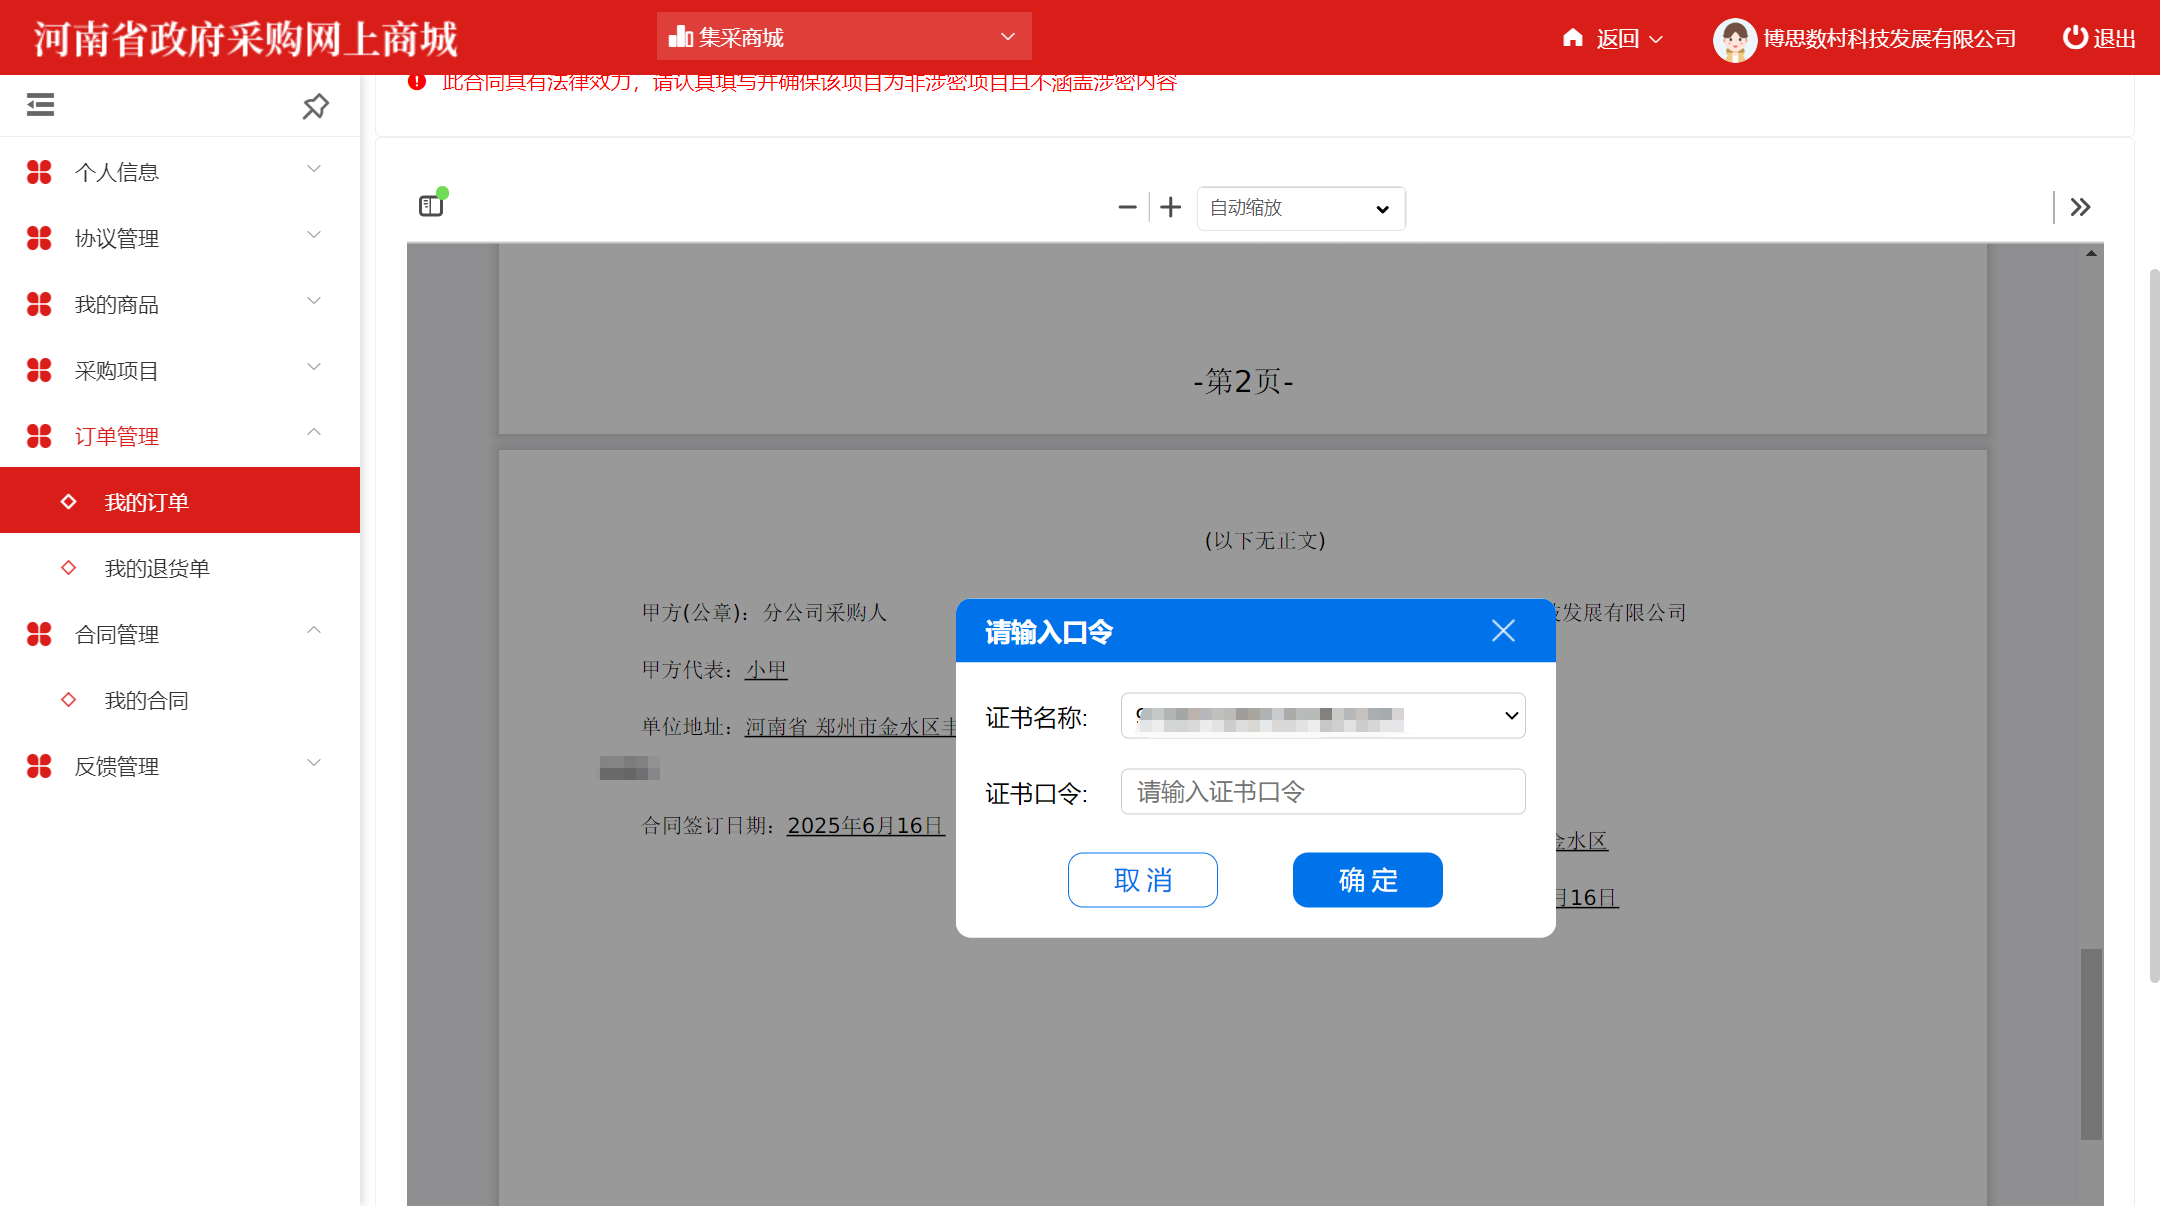Select 我的订单 menu item

180,500
